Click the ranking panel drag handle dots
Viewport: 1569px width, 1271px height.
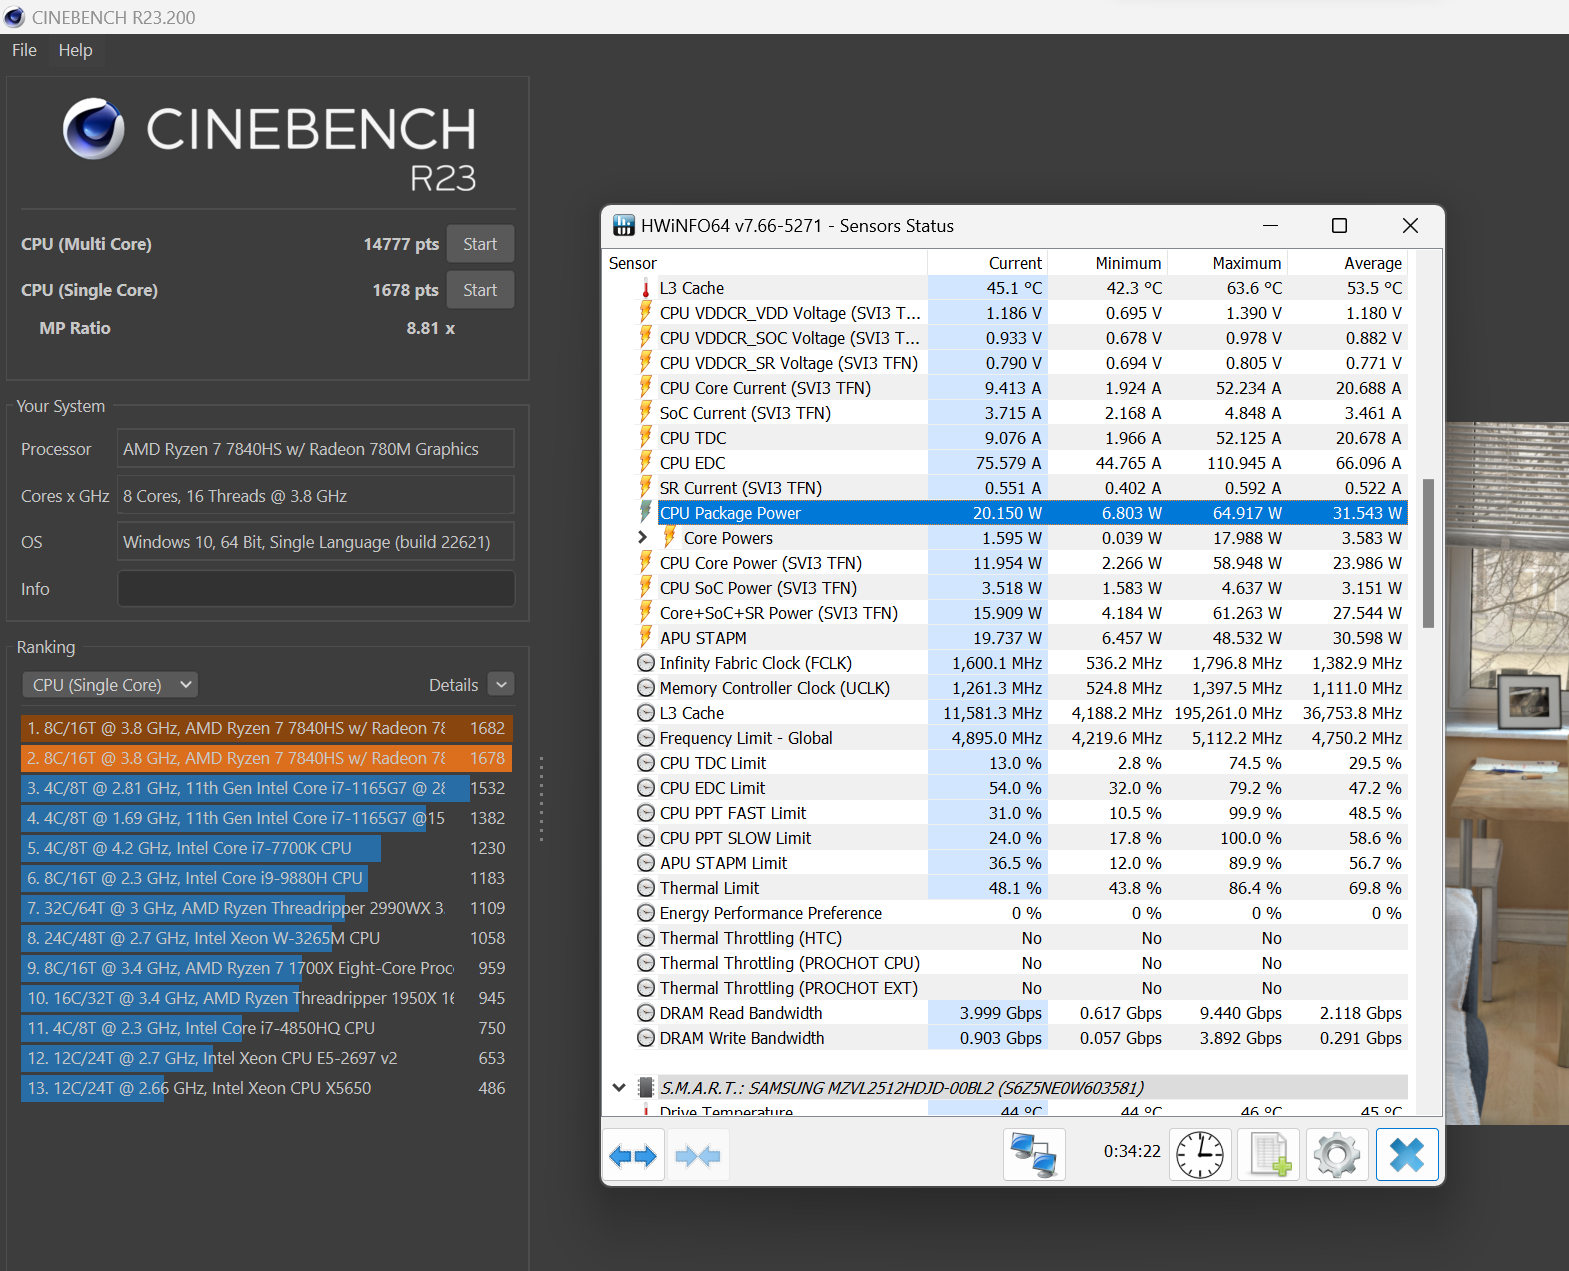541,798
